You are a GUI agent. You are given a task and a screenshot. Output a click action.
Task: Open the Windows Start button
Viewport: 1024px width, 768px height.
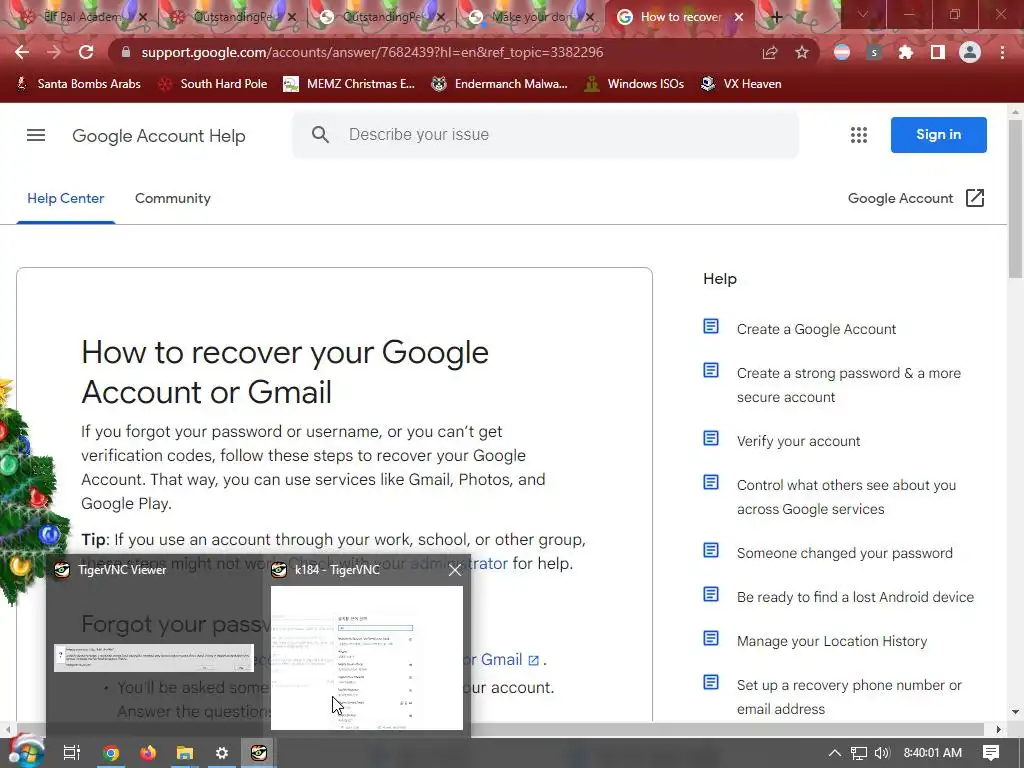point(25,752)
